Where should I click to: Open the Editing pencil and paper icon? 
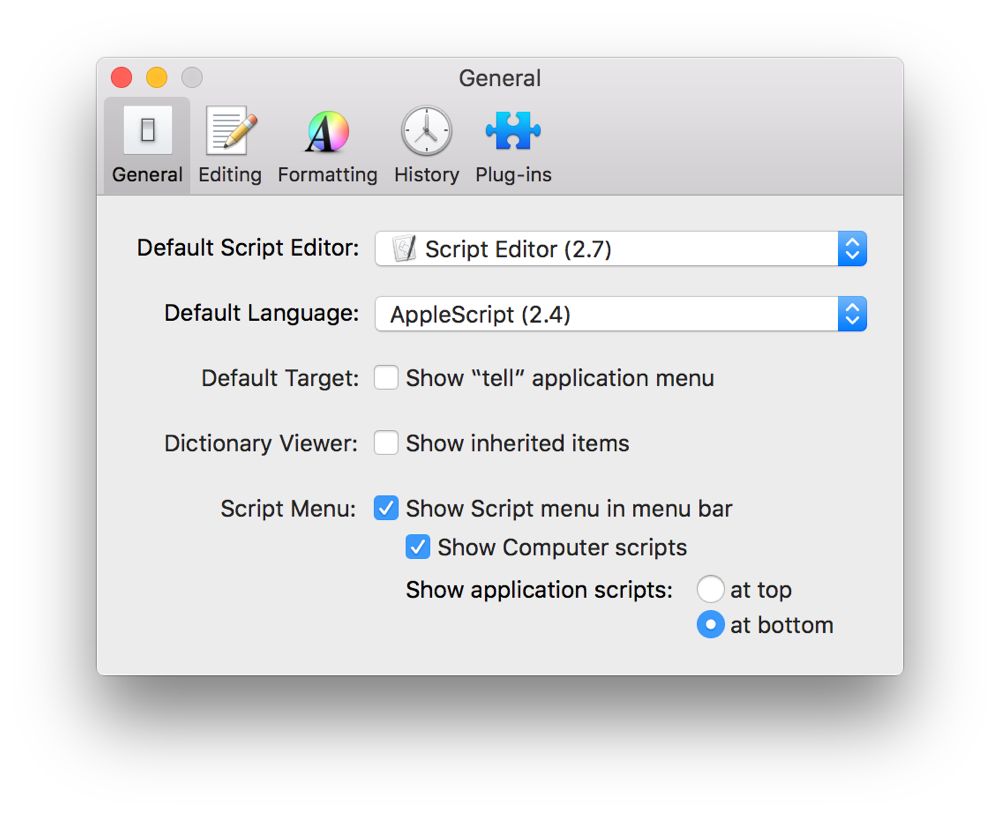[x=230, y=131]
